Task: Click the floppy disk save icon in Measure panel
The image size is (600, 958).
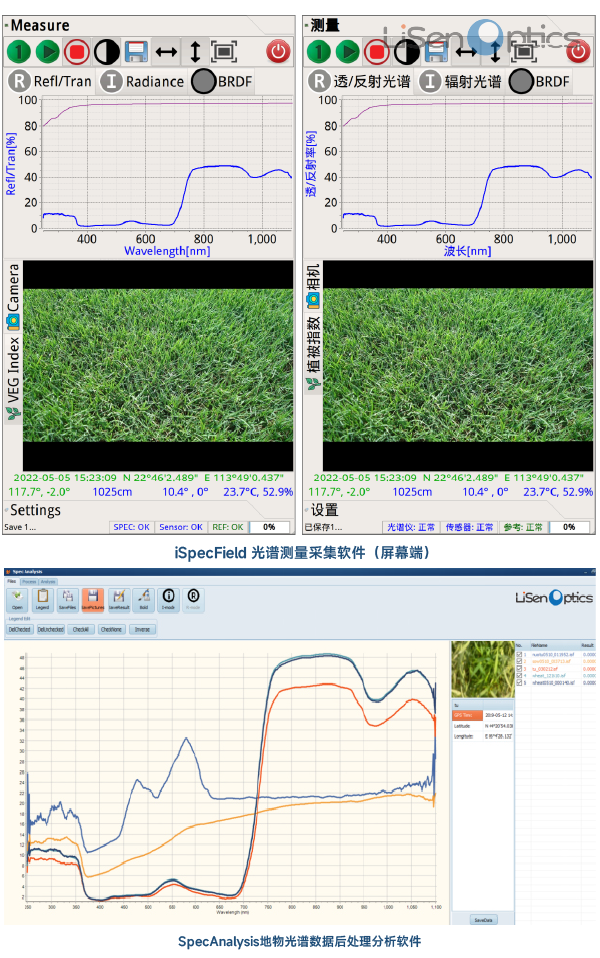Action: pos(136,52)
